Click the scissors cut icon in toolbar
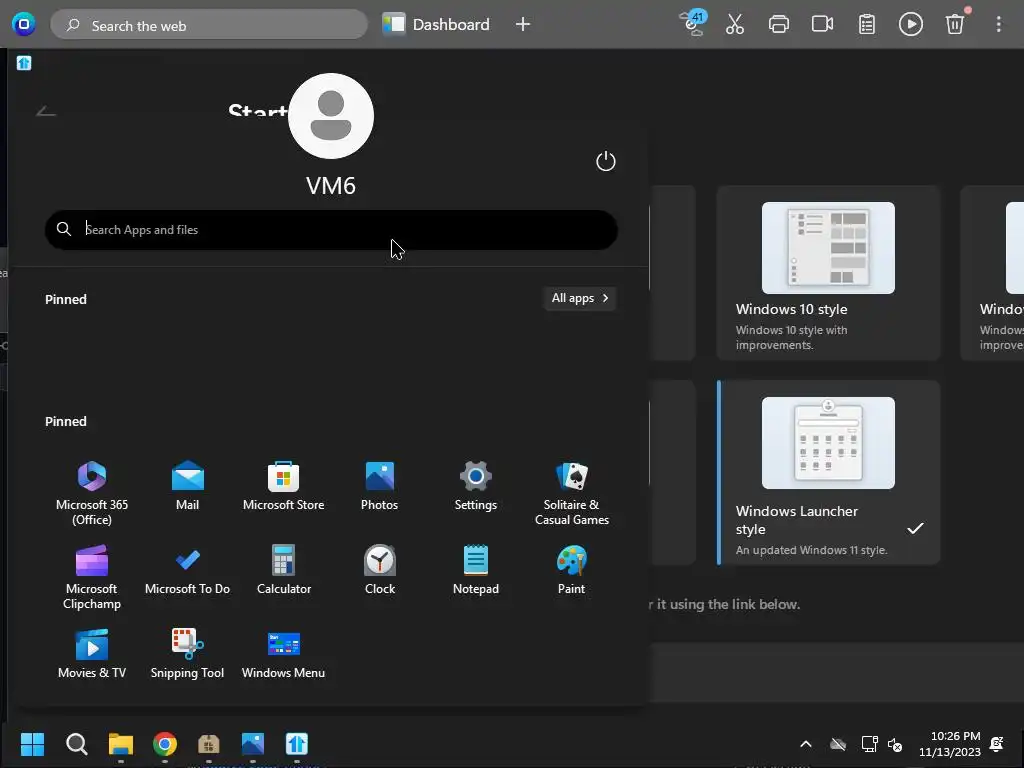The width and height of the screenshot is (1024, 768). click(x=735, y=25)
